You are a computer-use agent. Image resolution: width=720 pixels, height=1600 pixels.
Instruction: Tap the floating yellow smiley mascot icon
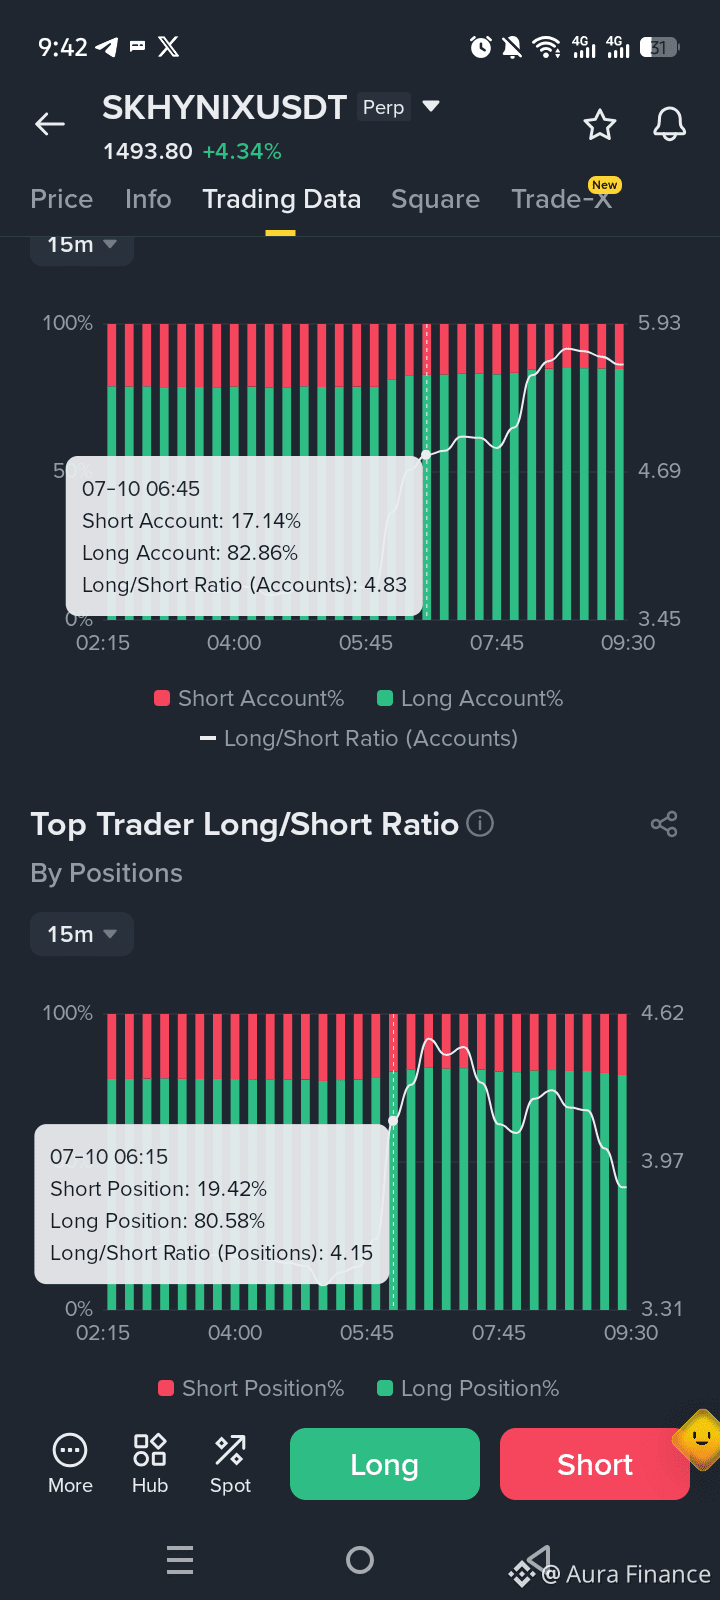699,1441
